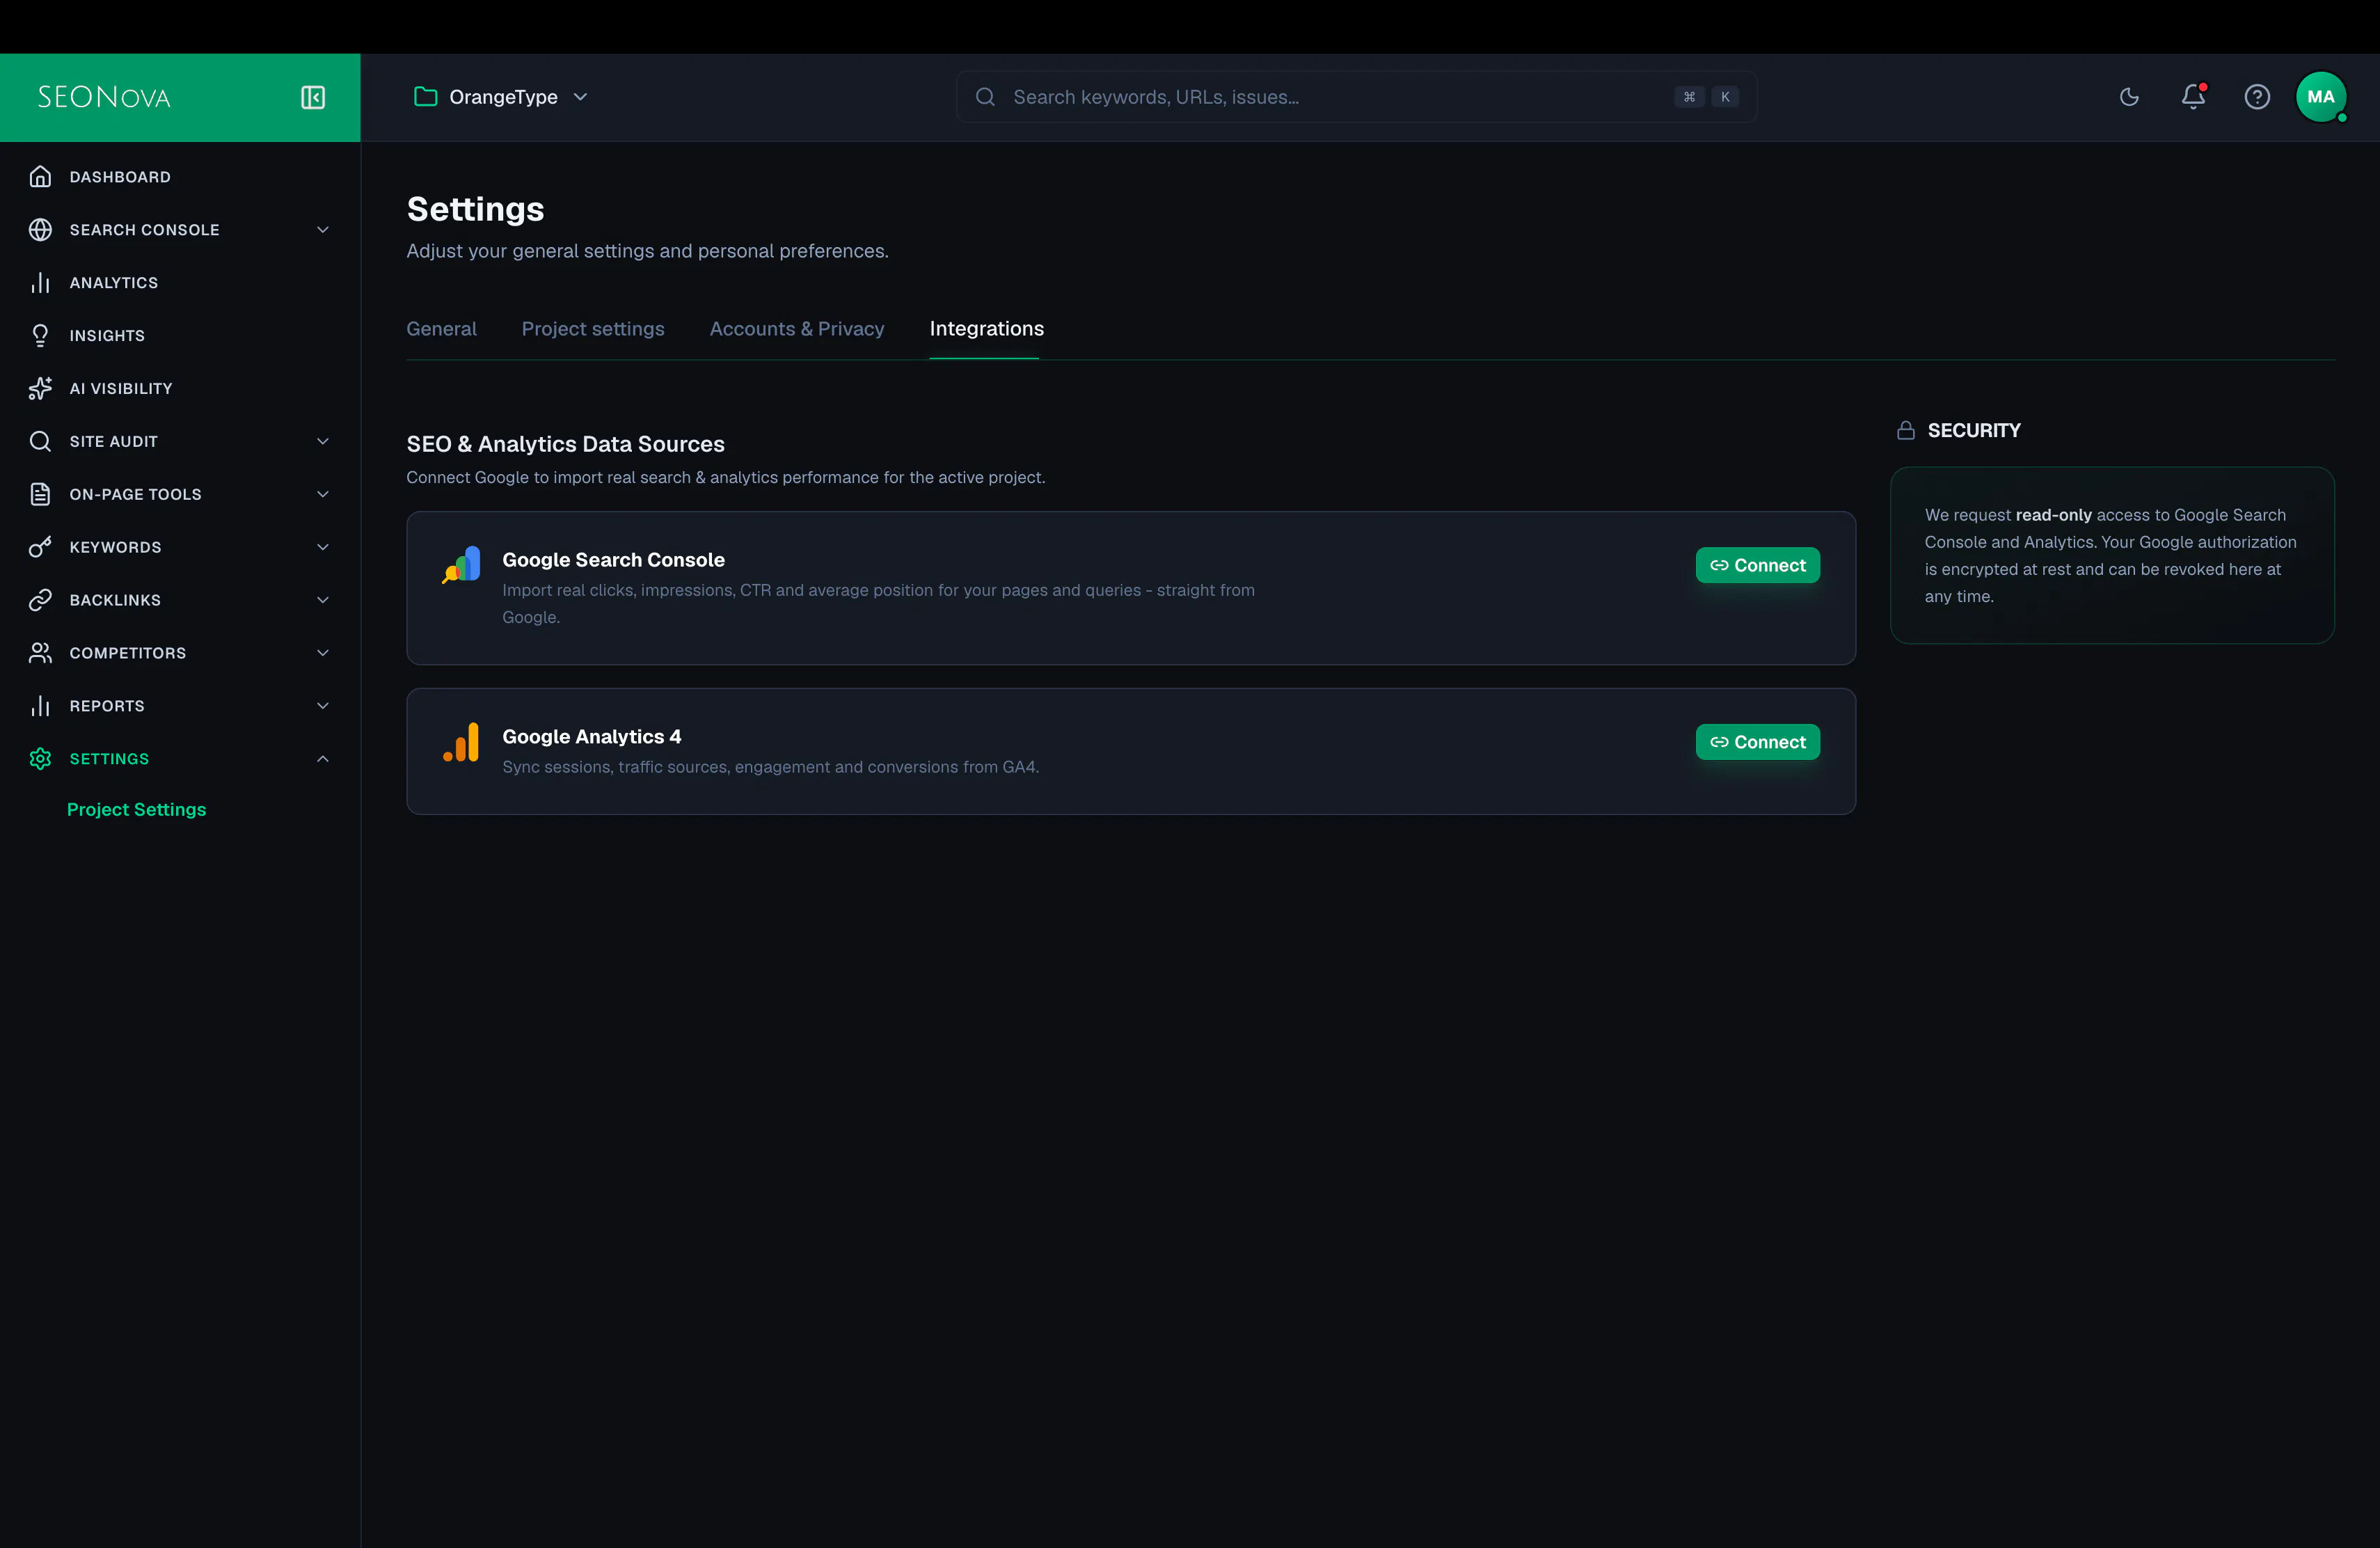Click the Reports chart icon
2380x1548 pixels.
point(40,706)
